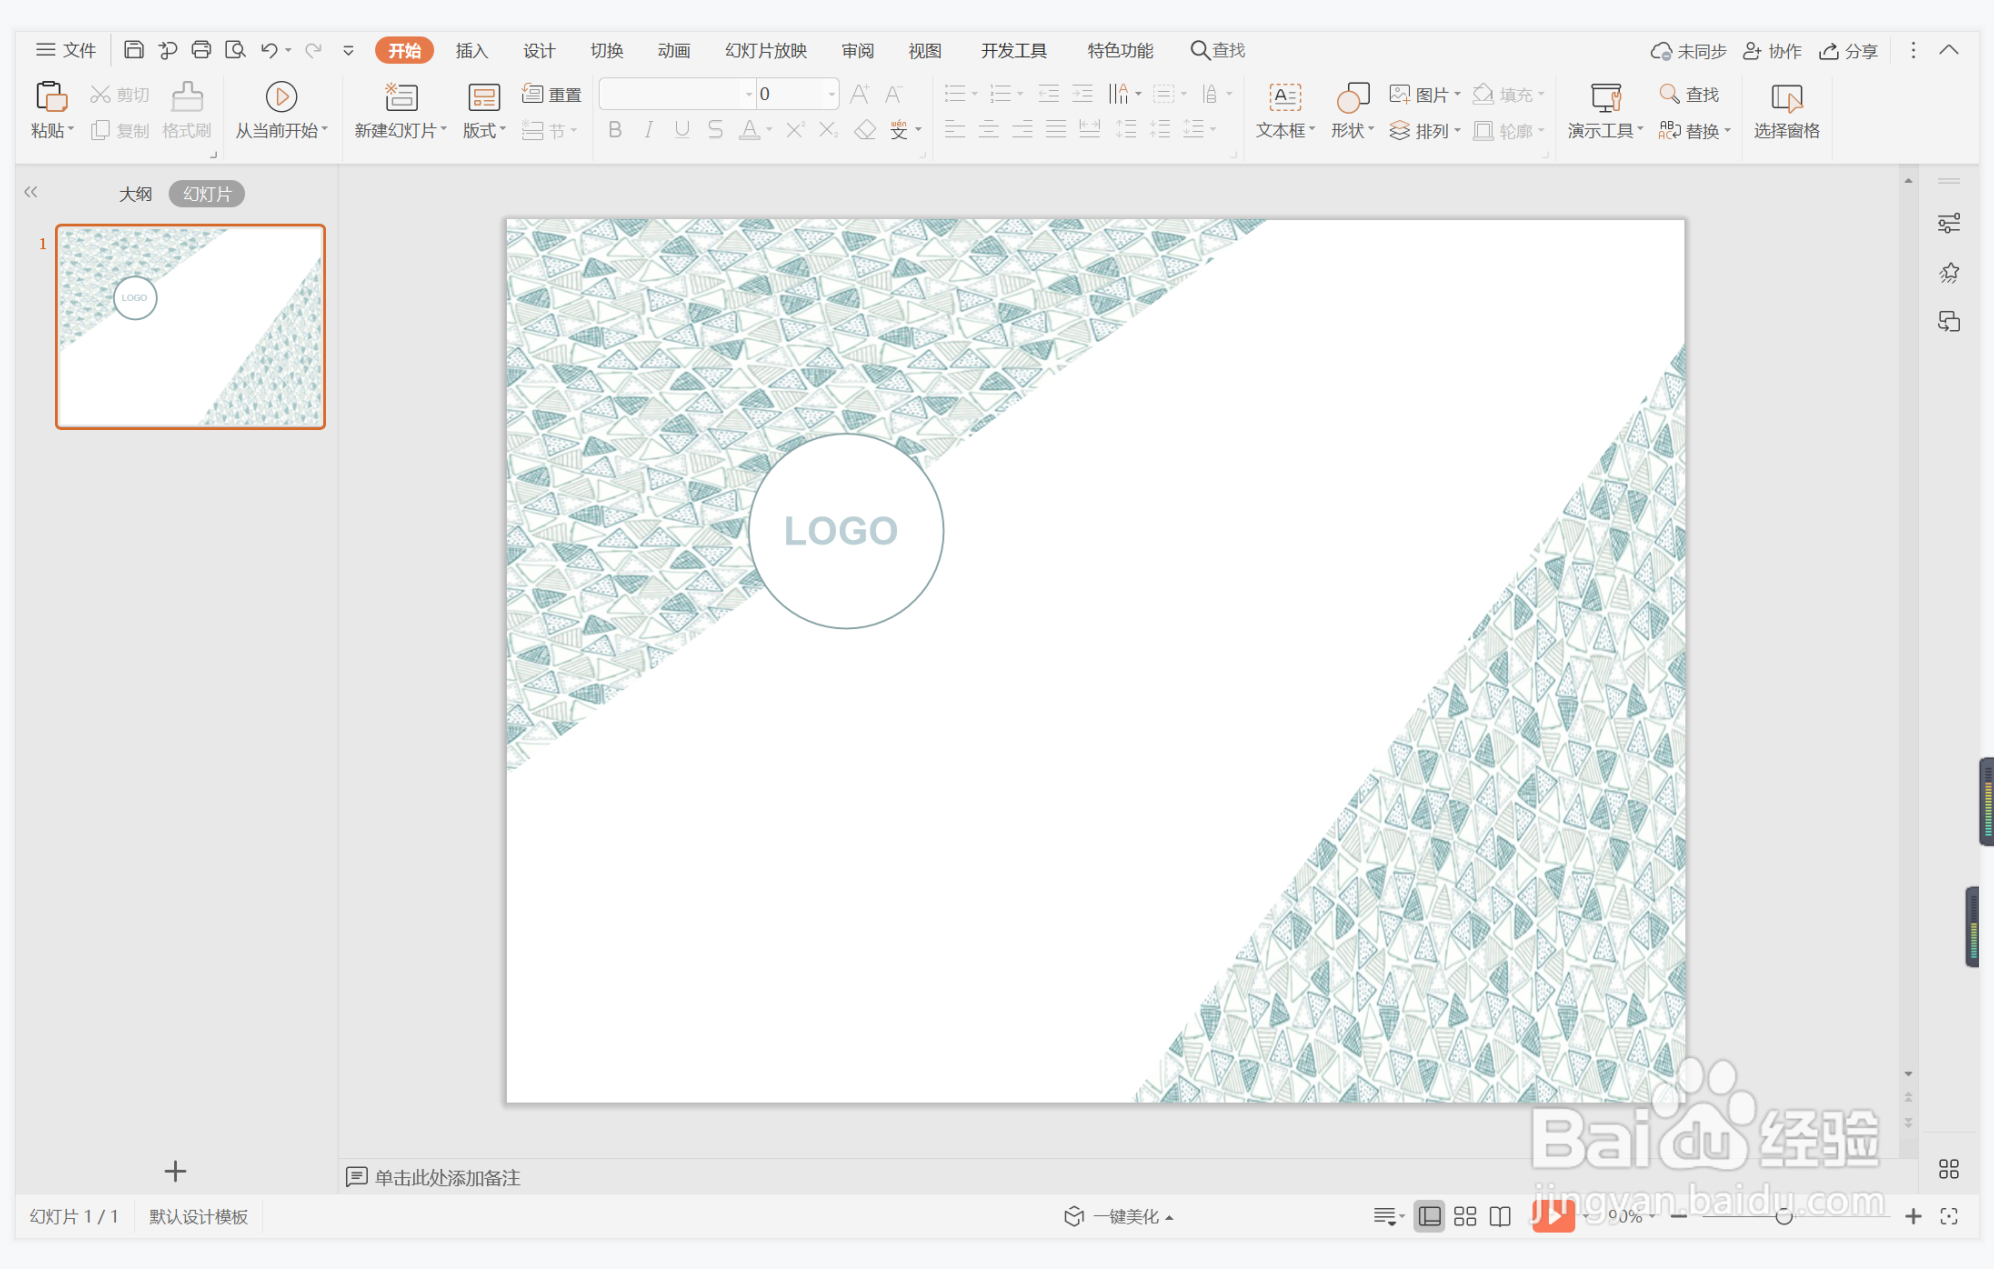Click the undo arrow icon
This screenshot has width=1994, height=1269.
coord(268,50)
